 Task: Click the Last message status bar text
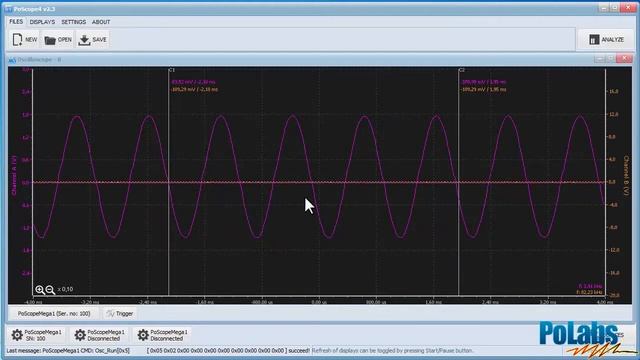point(68,351)
